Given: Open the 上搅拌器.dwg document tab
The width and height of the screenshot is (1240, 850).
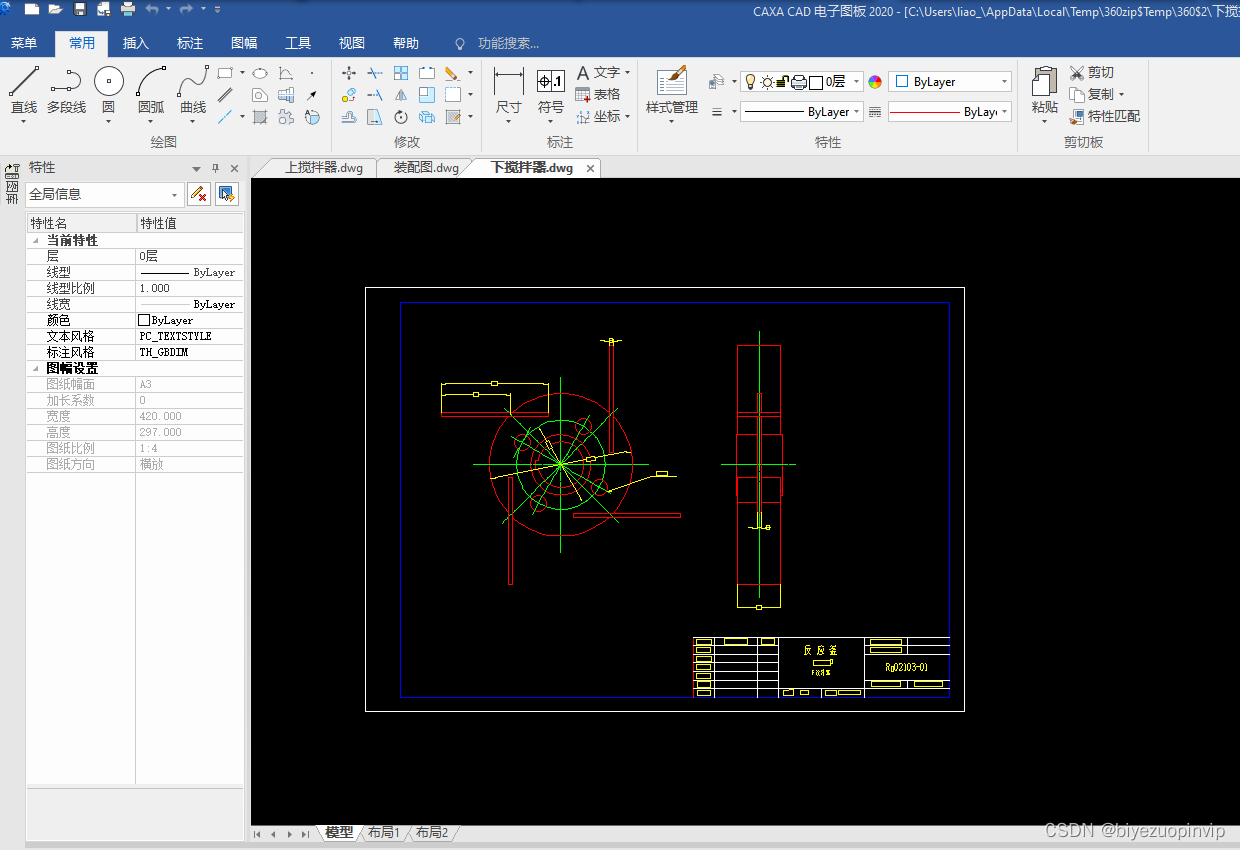Looking at the screenshot, I should point(324,168).
